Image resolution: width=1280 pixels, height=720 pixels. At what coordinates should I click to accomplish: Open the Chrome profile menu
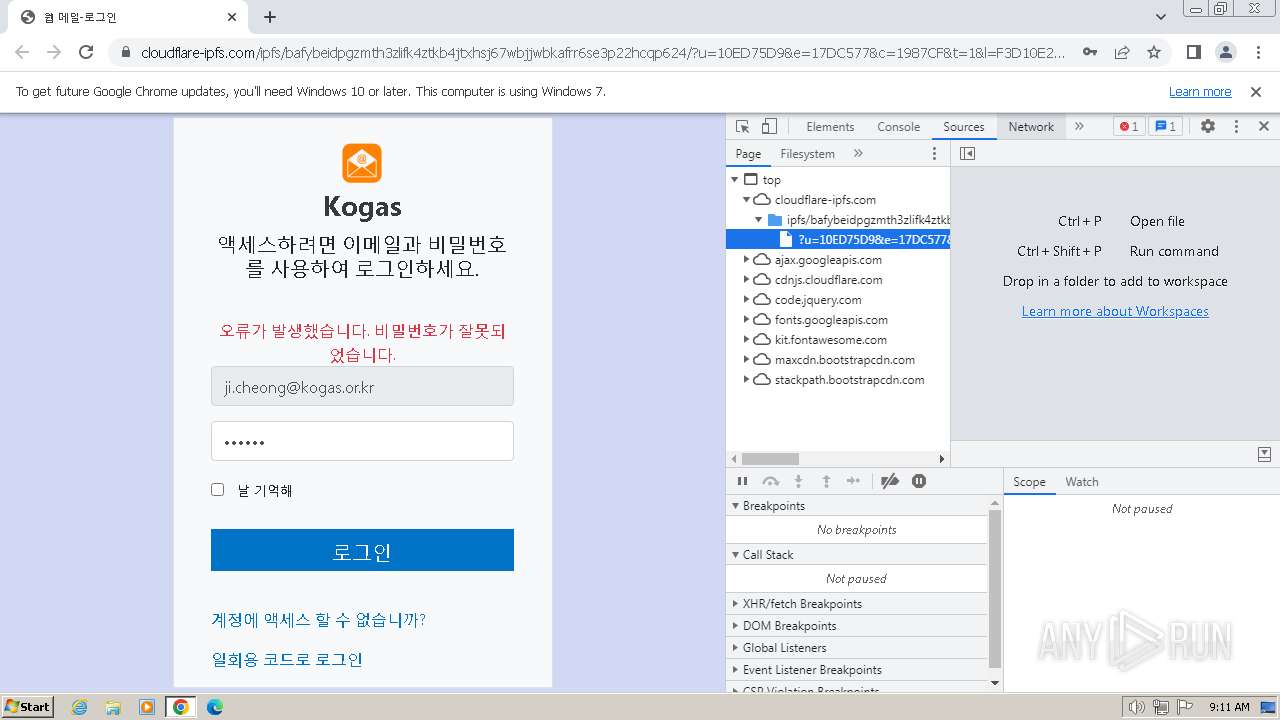(x=1226, y=52)
